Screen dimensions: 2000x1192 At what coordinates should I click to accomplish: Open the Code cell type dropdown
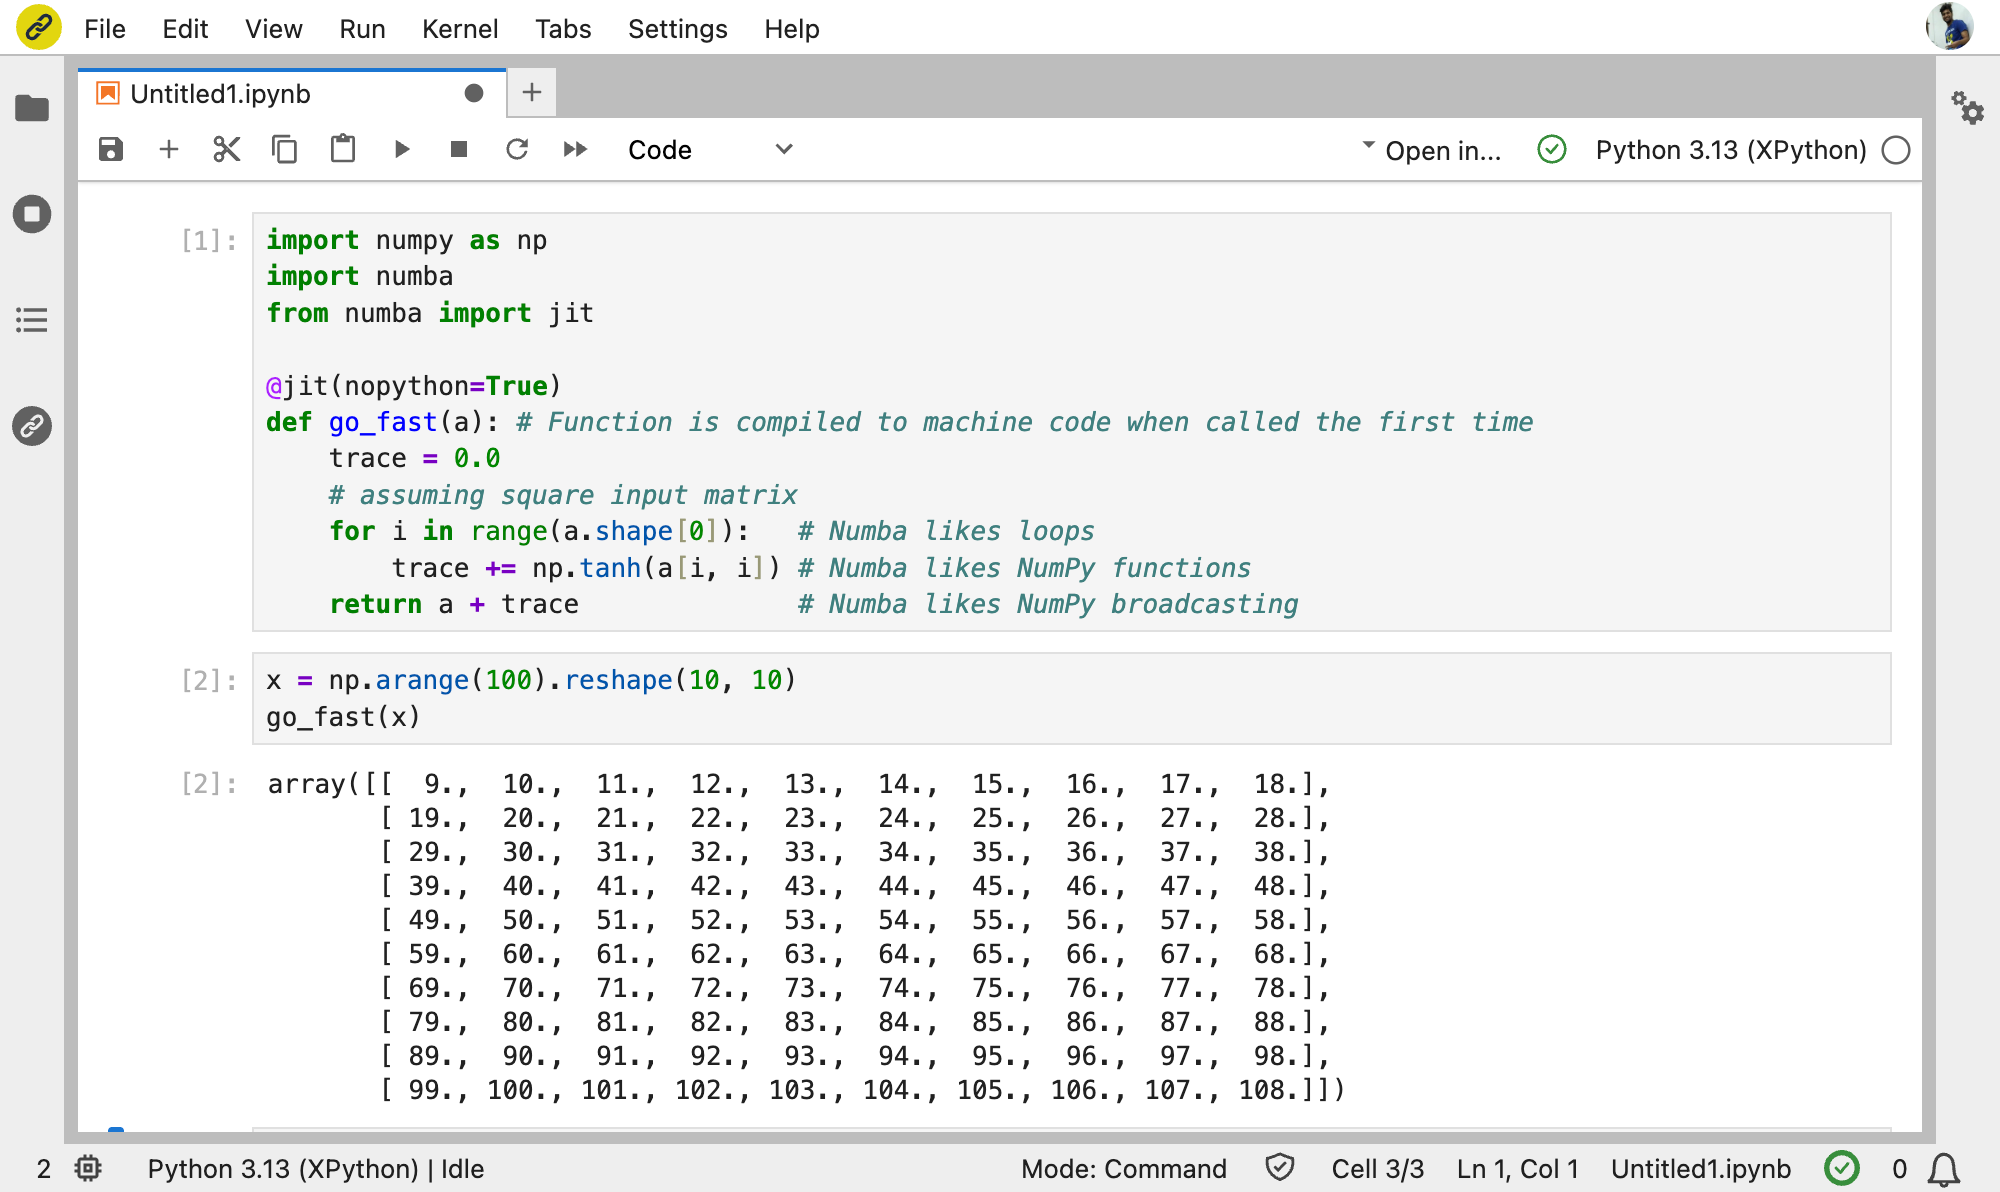(x=710, y=150)
